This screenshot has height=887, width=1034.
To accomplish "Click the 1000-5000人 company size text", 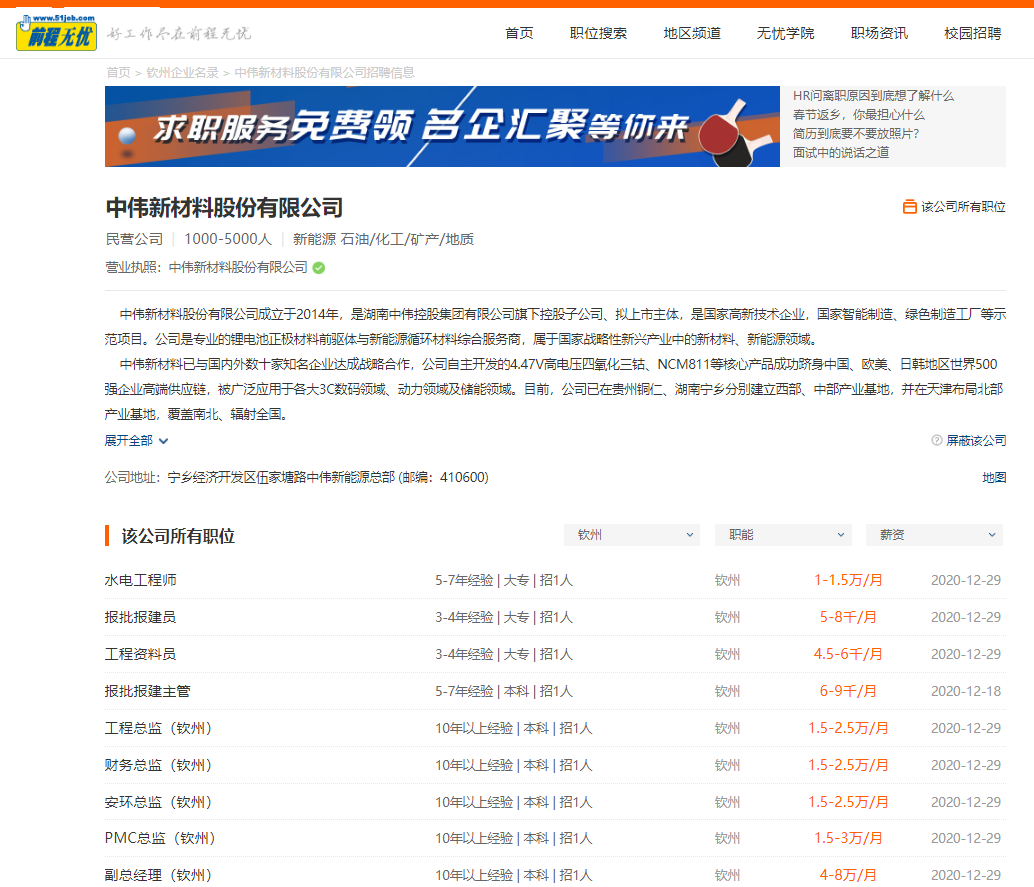I will click(228, 239).
